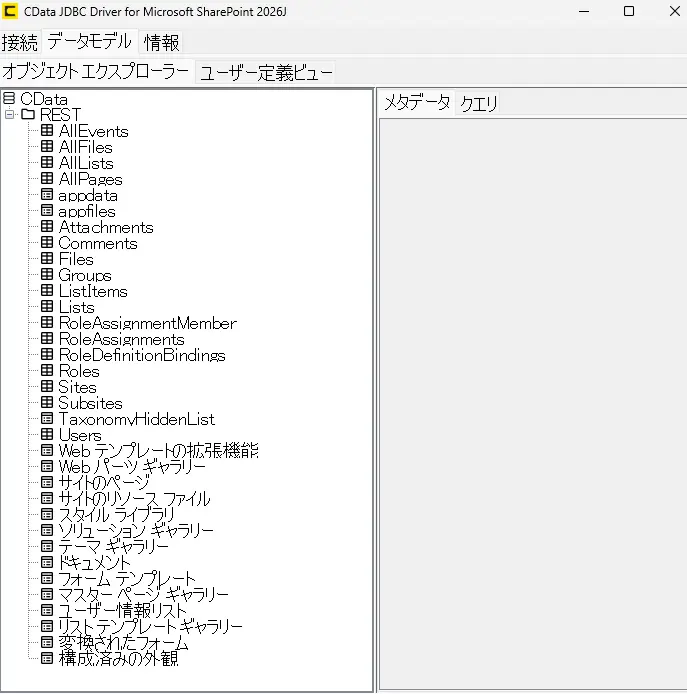The image size is (687, 694).
Task: Click the icon beside テーマ ギャラリー
Action: click(x=47, y=546)
